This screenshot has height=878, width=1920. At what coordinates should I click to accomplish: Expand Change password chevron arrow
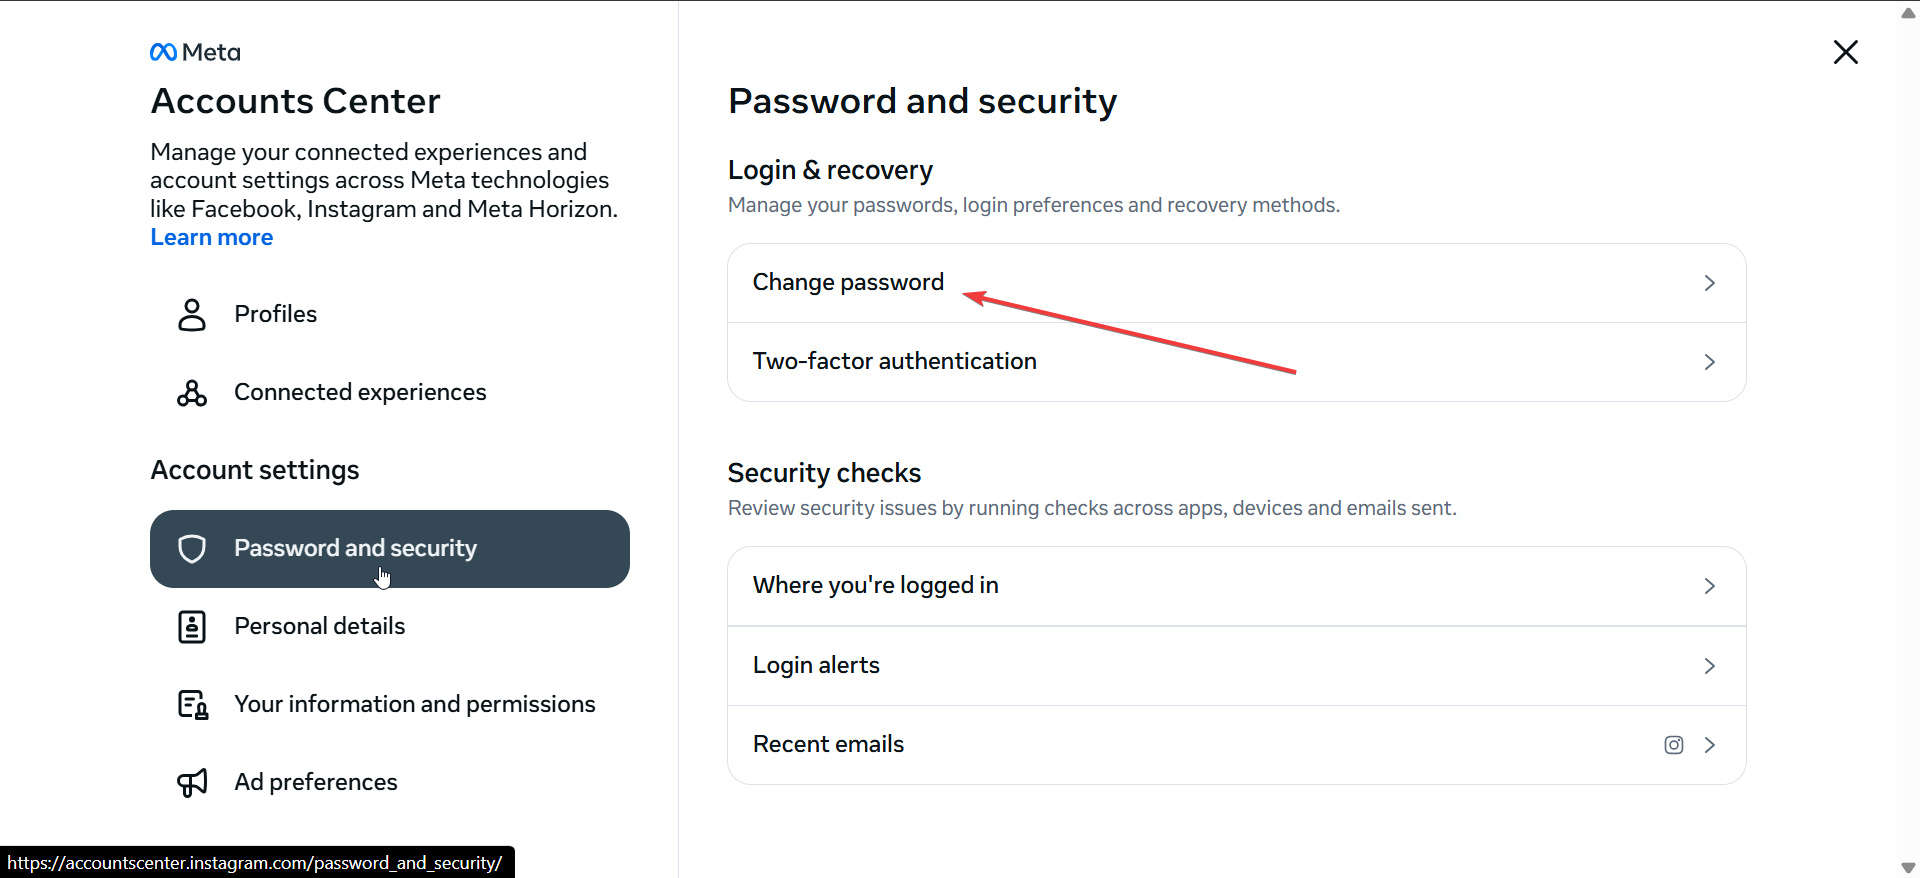tap(1710, 283)
